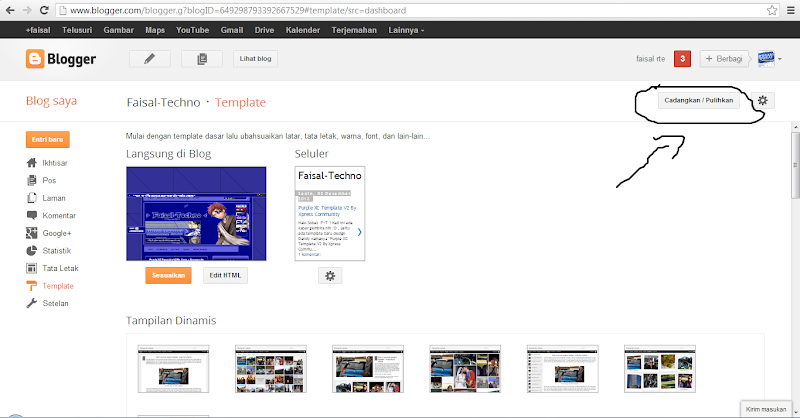This screenshot has height=418, width=800.
Task: Open Statistik label in sidebar
Action: [57, 251]
